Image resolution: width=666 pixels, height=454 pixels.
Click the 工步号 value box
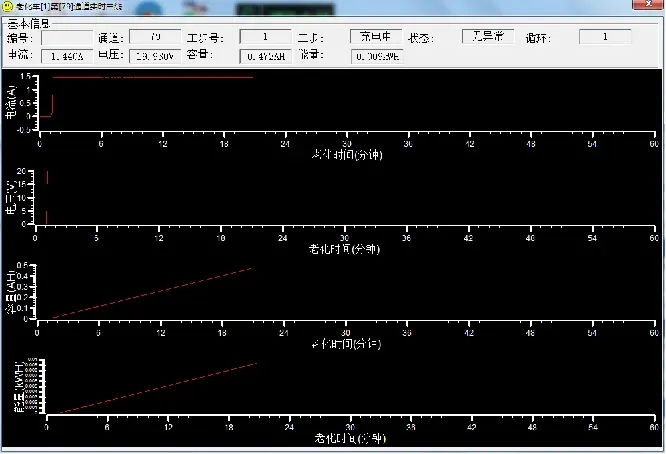point(265,37)
